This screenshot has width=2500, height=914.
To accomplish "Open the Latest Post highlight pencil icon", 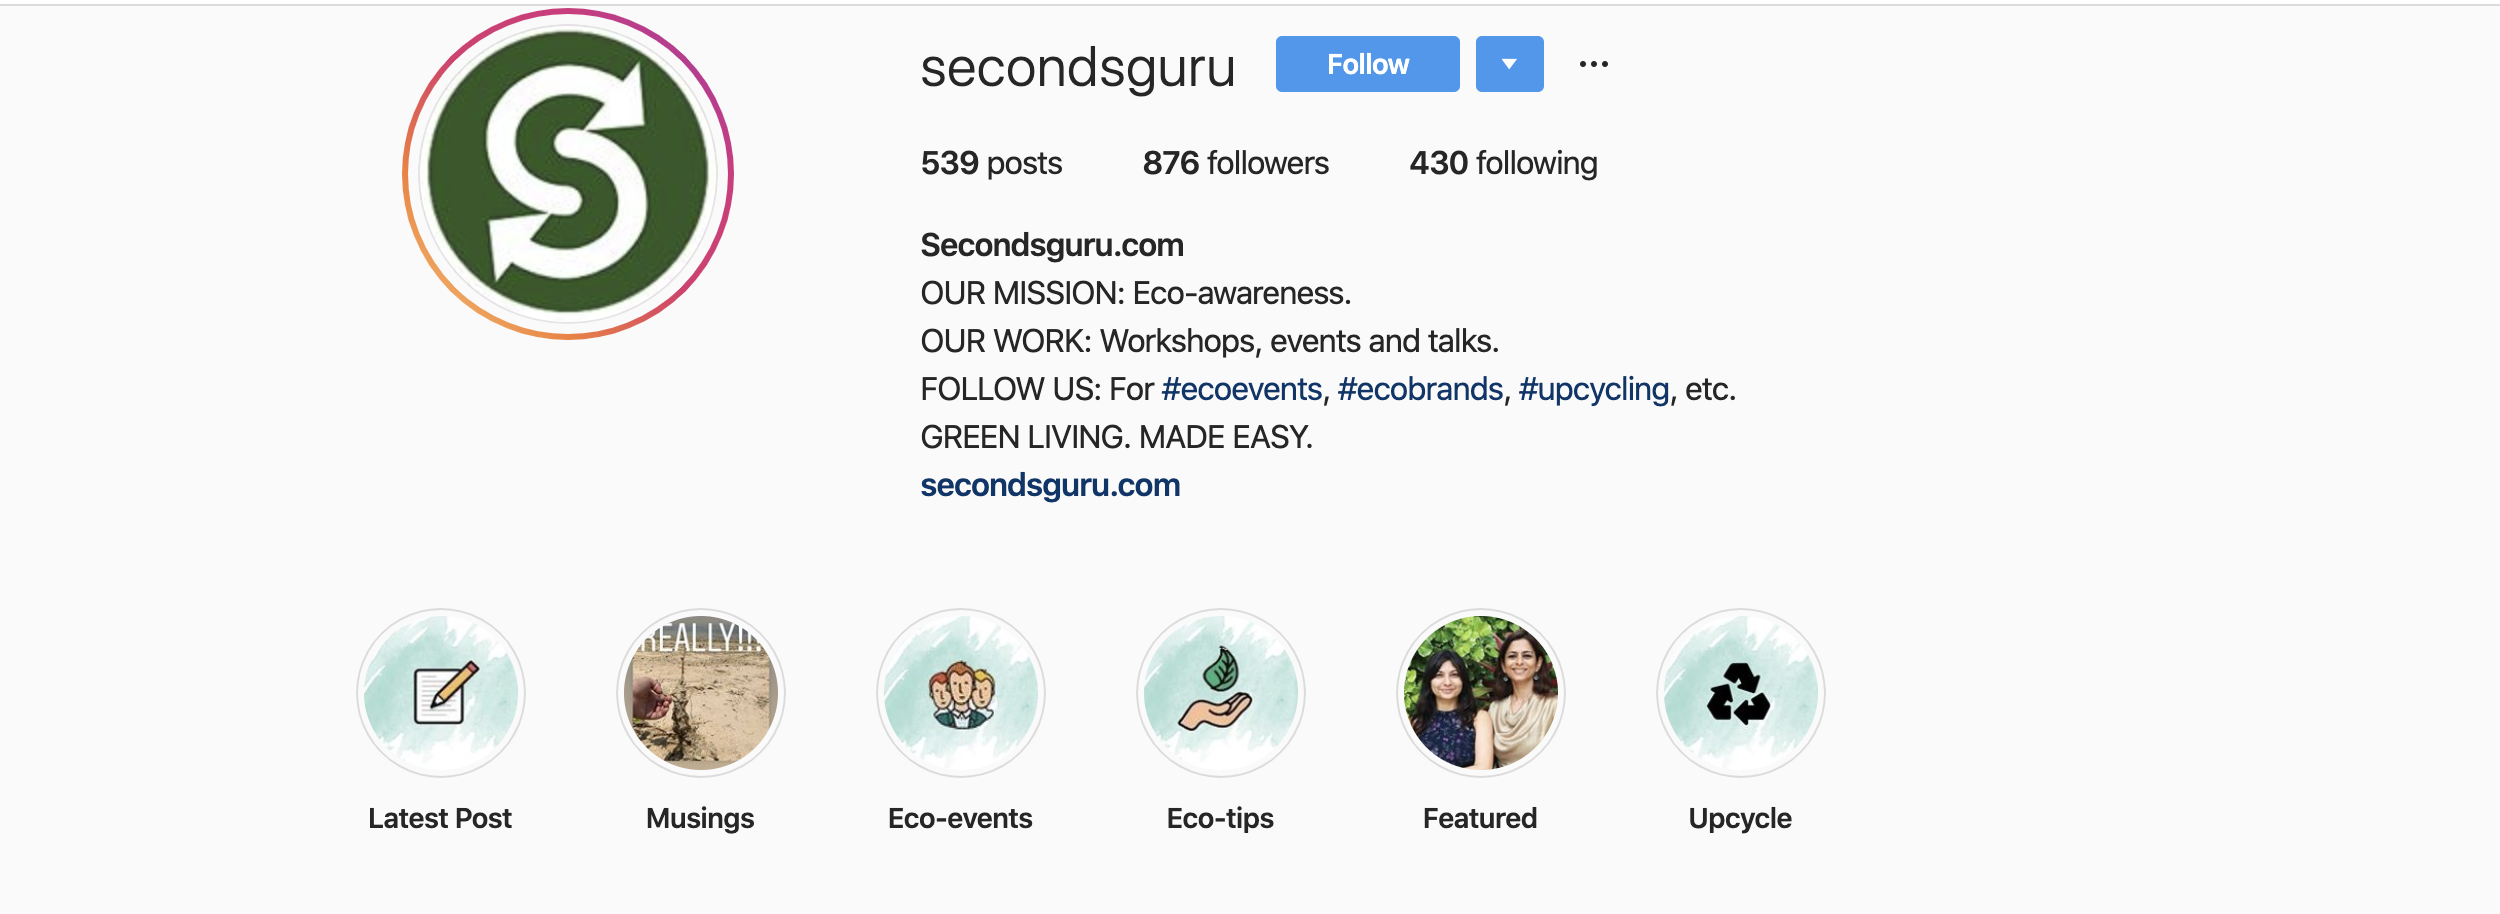I will tap(441, 693).
